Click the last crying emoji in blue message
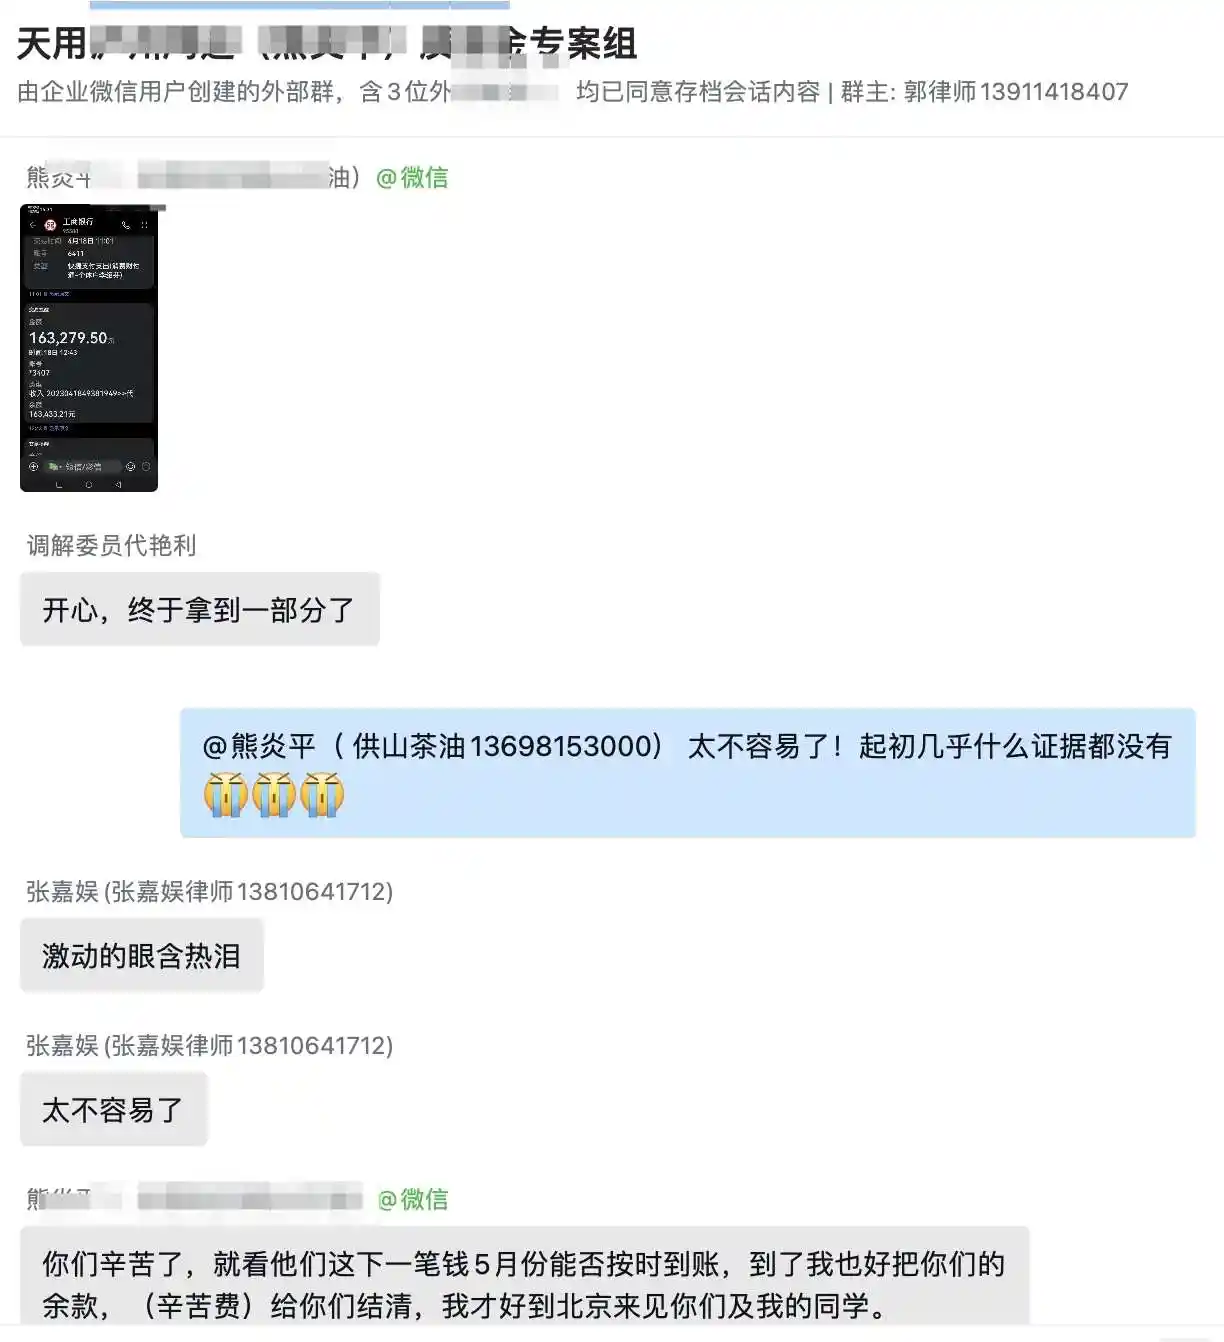Image resolution: width=1224 pixels, height=1342 pixels. tap(322, 795)
